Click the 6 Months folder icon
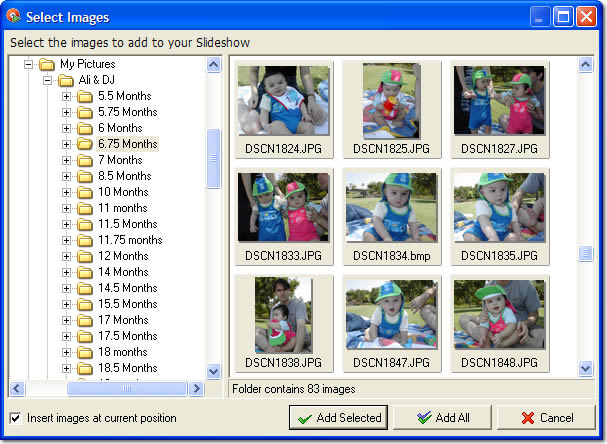This screenshot has height=444, width=607. 85,128
